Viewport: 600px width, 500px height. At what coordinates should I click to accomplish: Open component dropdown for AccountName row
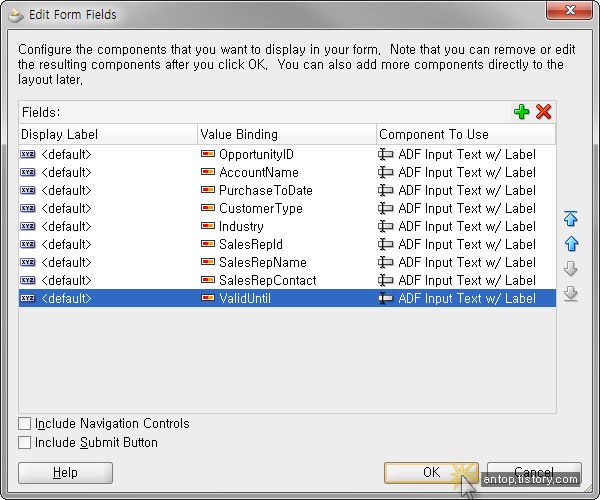pyautogui.click(x=466, y=172)
